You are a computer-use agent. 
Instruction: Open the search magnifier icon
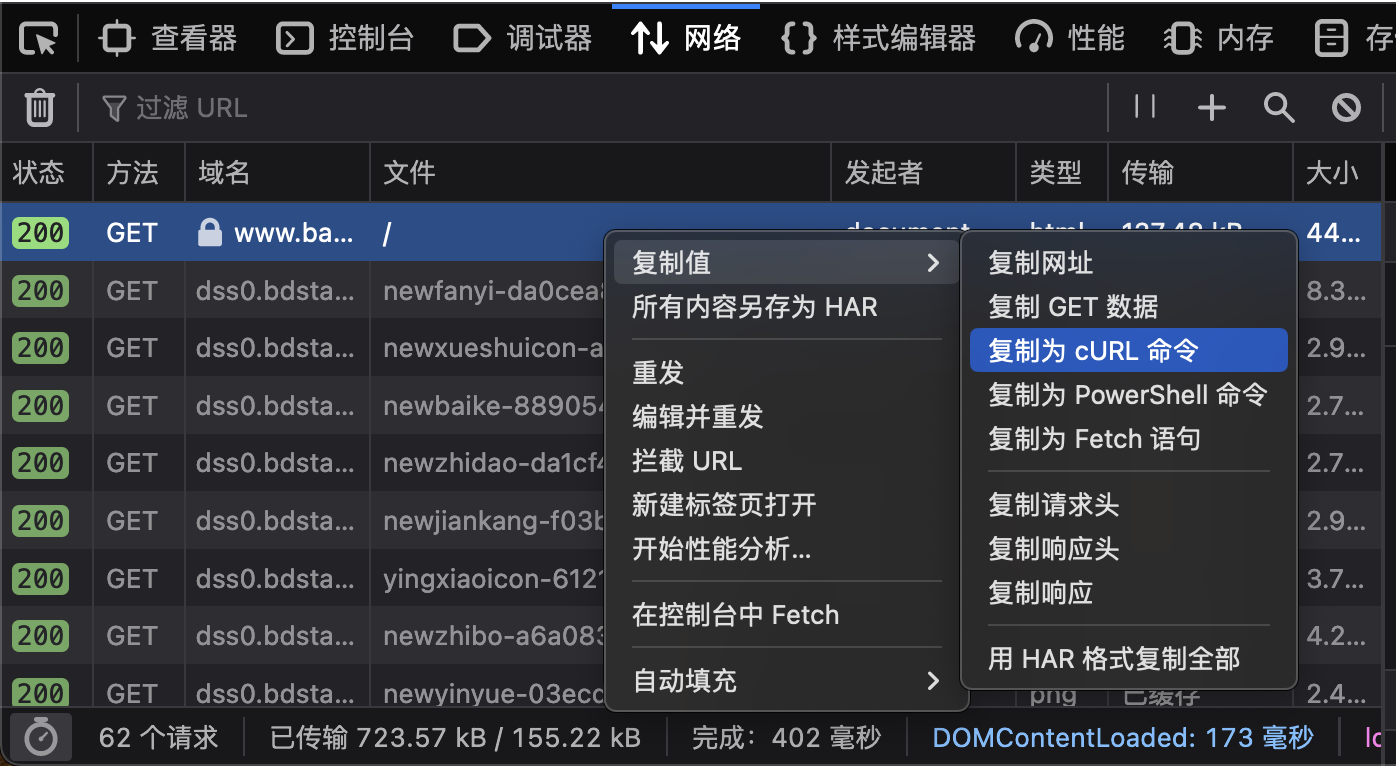[x=1279, y=107]
